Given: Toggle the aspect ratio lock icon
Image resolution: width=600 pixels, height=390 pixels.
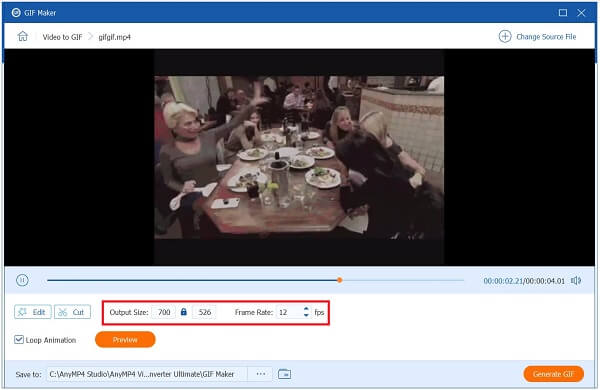Looking at the screenshot, I should pos(184,312).
